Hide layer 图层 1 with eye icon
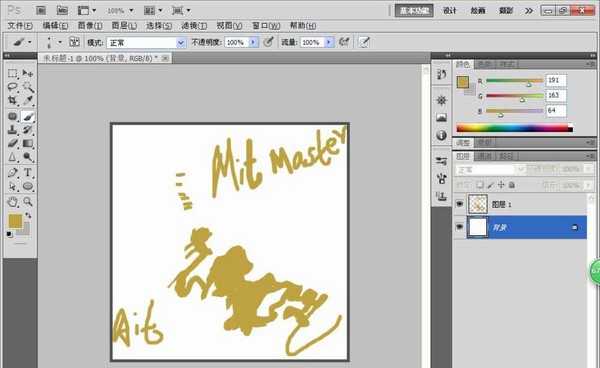The width and height of the screenshot is (600, 368). (x=460, y=204)
